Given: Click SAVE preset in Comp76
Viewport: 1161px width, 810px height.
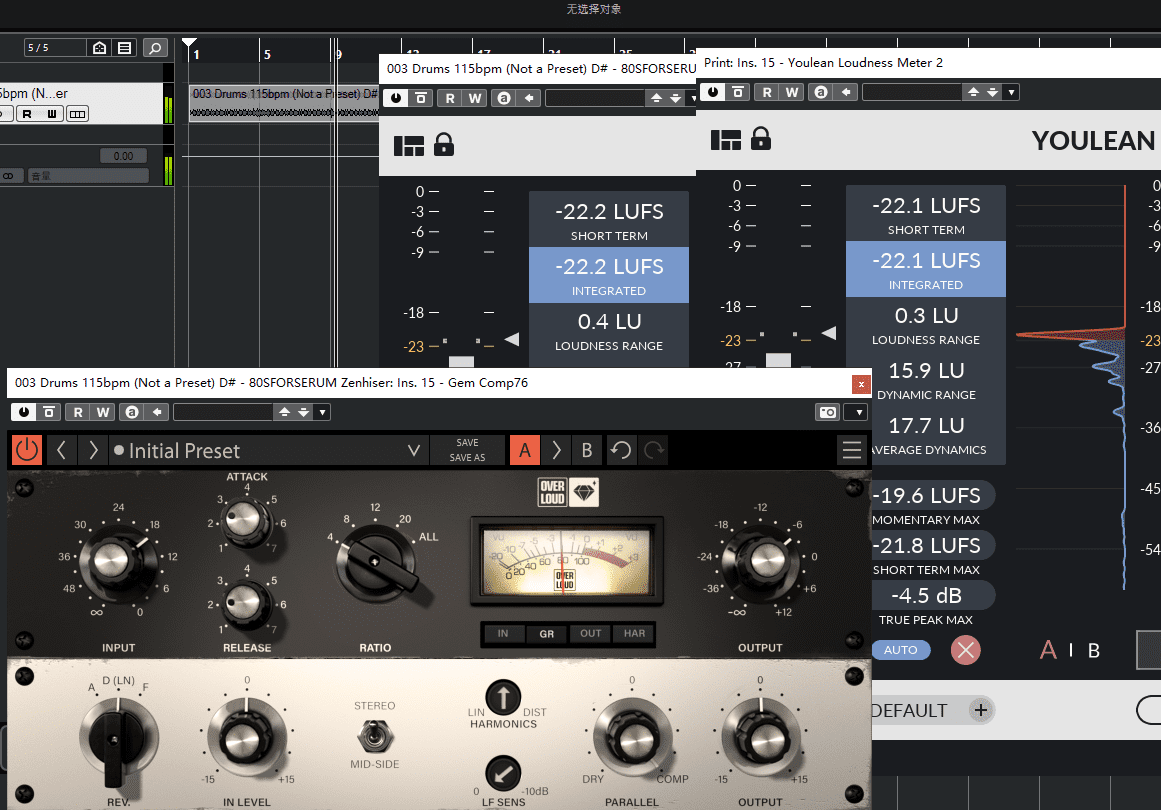Looking at the screenshot, I should pyautogui.click(x=467, y=443).
